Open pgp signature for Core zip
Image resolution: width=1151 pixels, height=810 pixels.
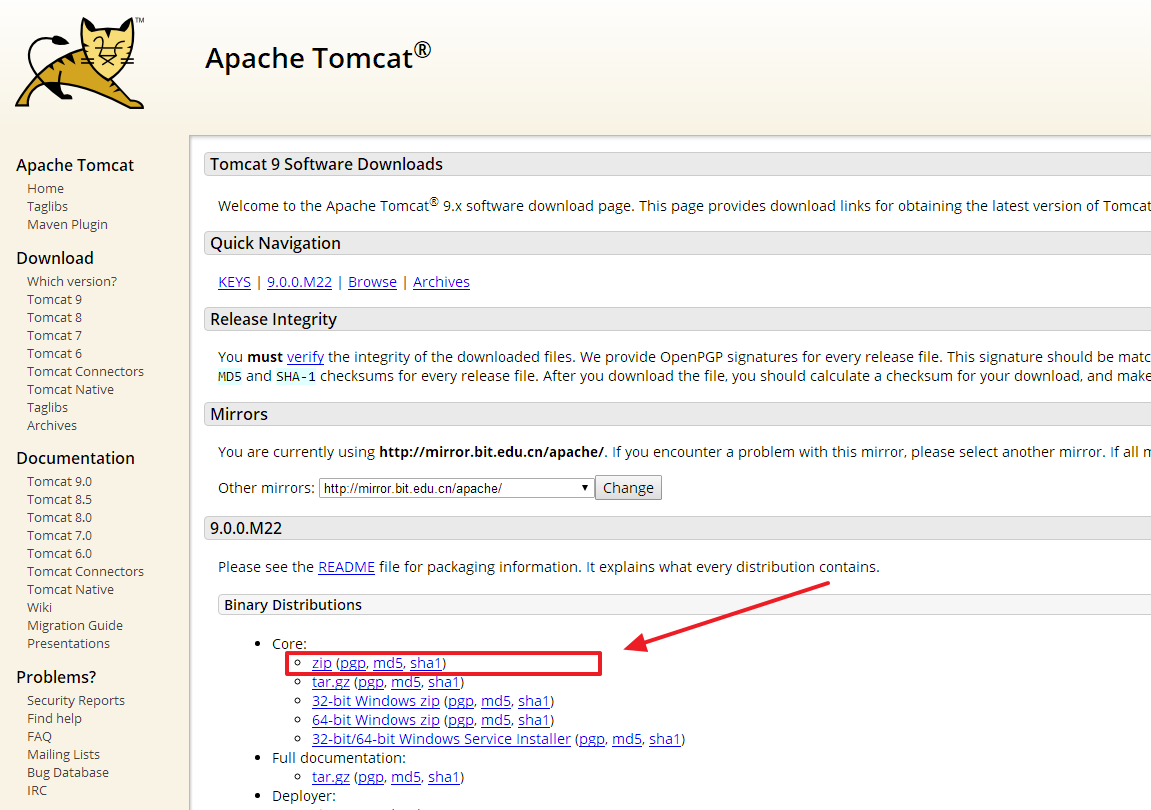coord(353,663)
